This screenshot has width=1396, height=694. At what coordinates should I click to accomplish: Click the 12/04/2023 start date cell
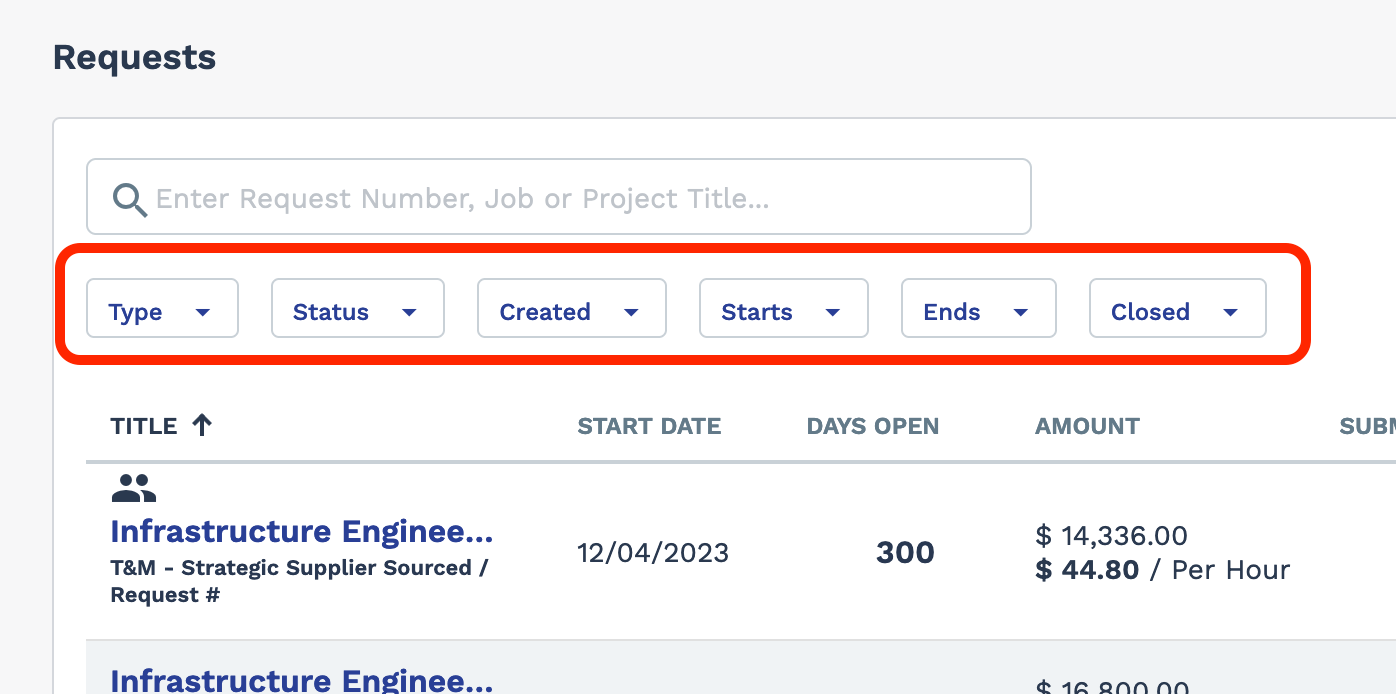(x=653, y=553)
